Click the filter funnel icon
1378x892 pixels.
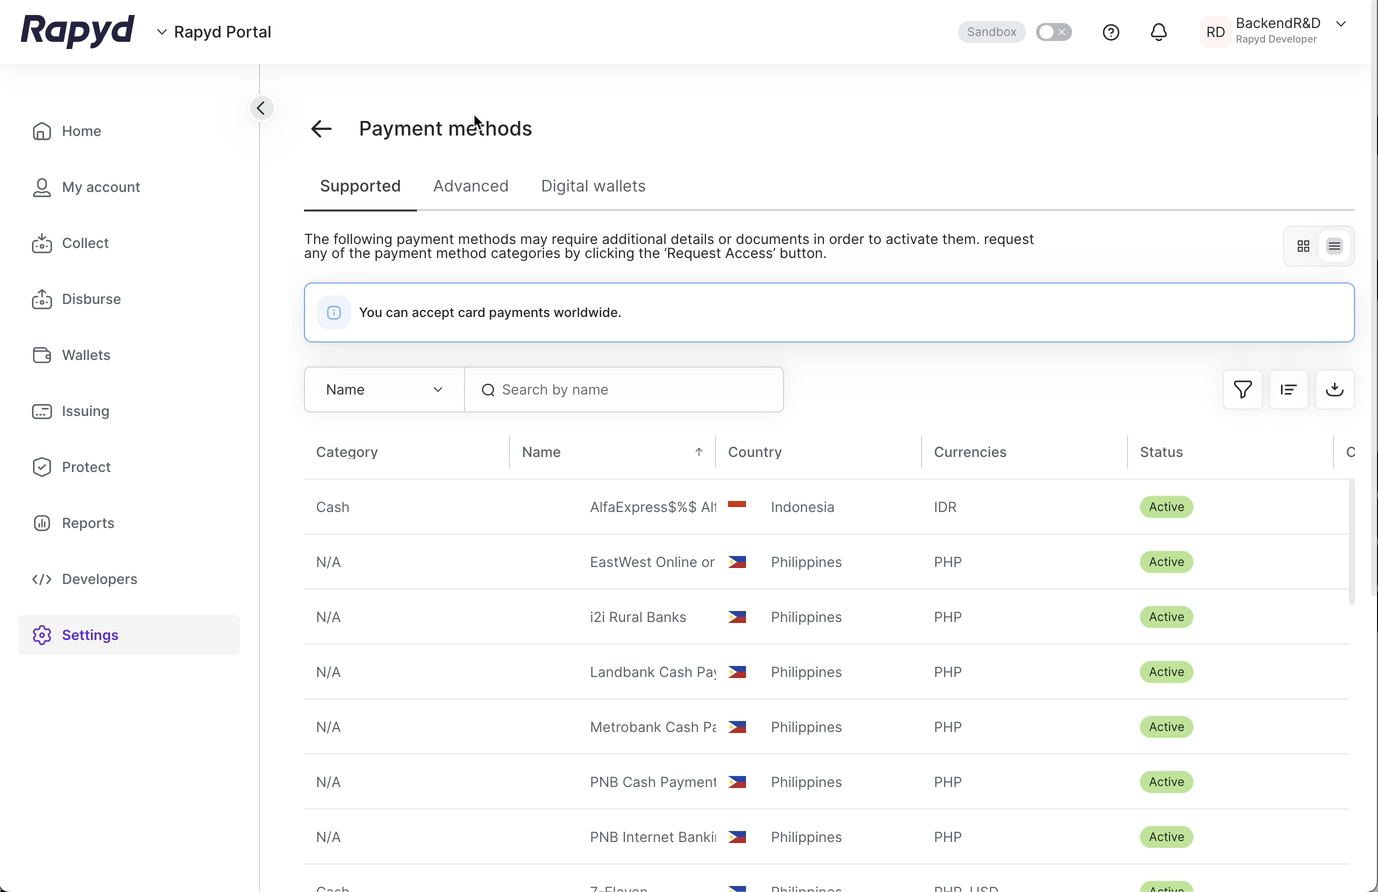[1242, 390]
